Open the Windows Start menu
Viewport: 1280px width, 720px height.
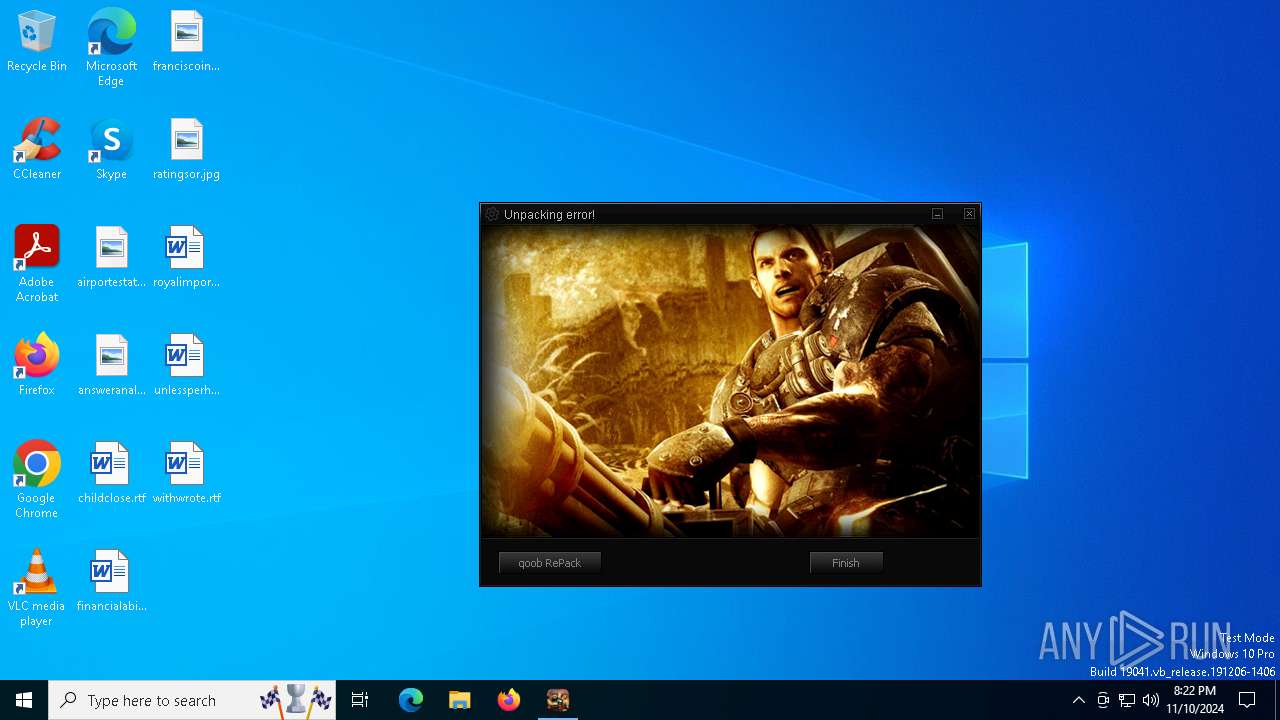tap(24, 700)
